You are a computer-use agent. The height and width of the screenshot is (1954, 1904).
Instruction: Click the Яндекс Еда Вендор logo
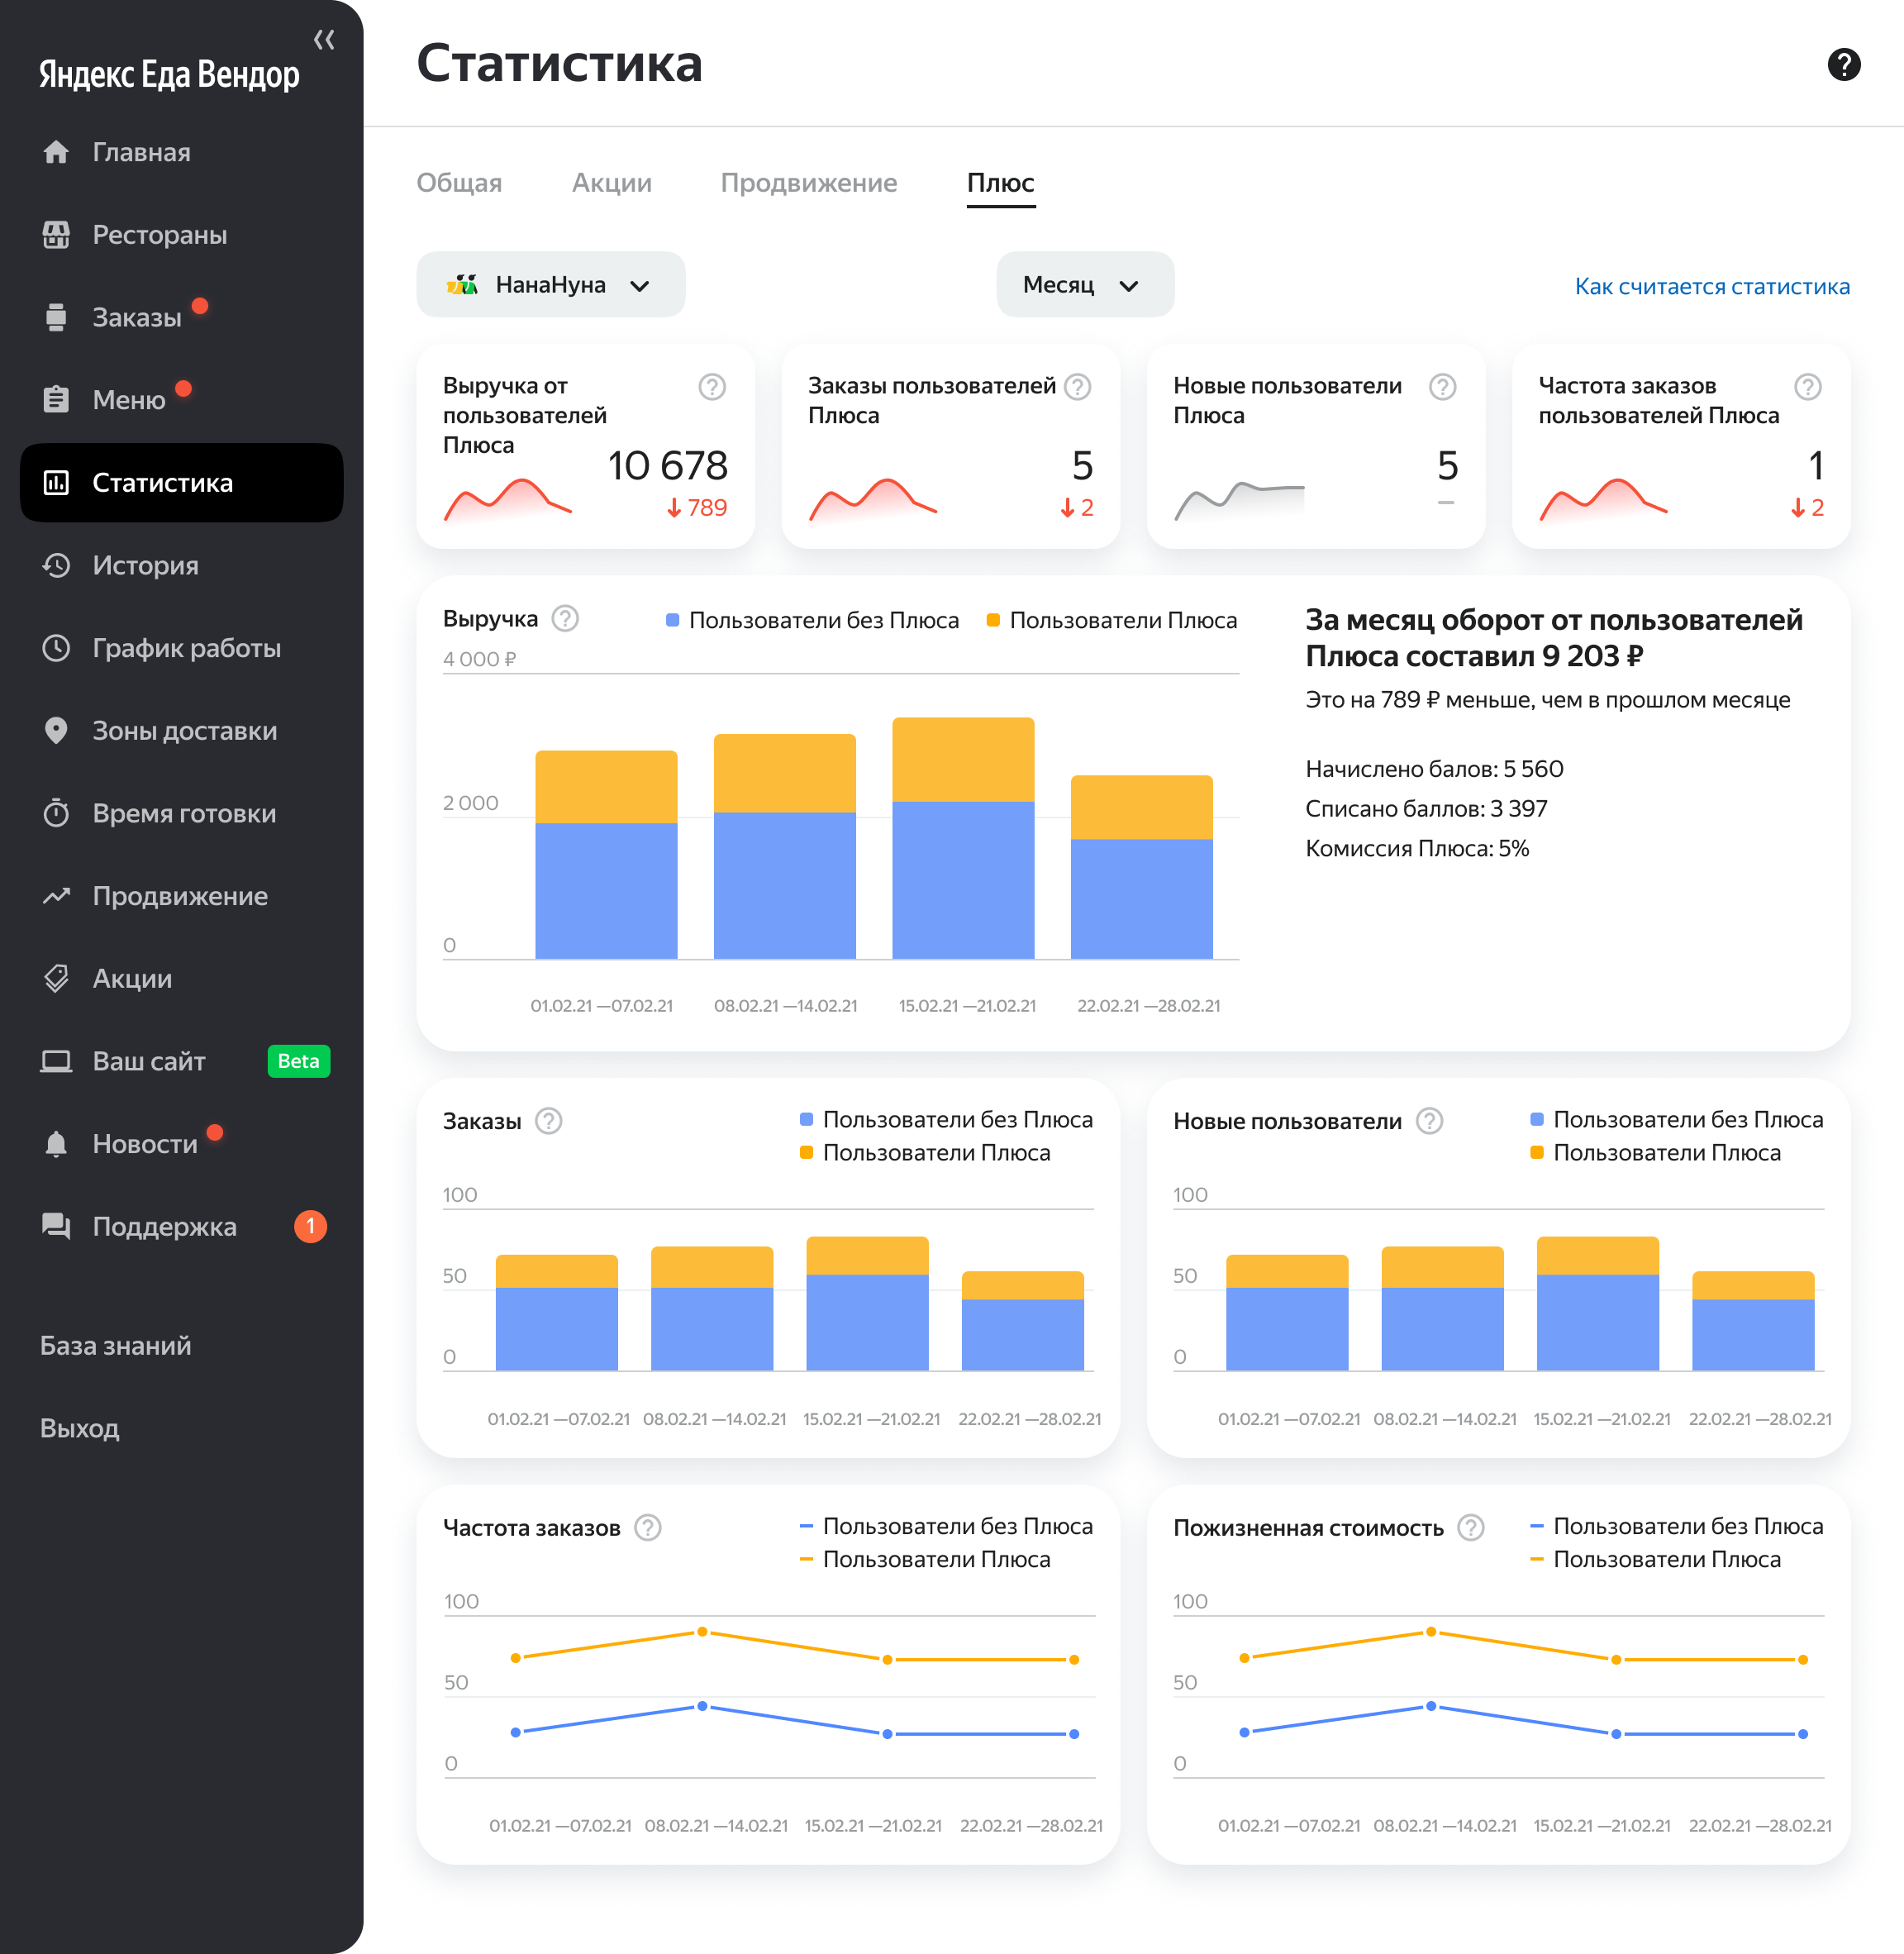[x=169, y=75]
